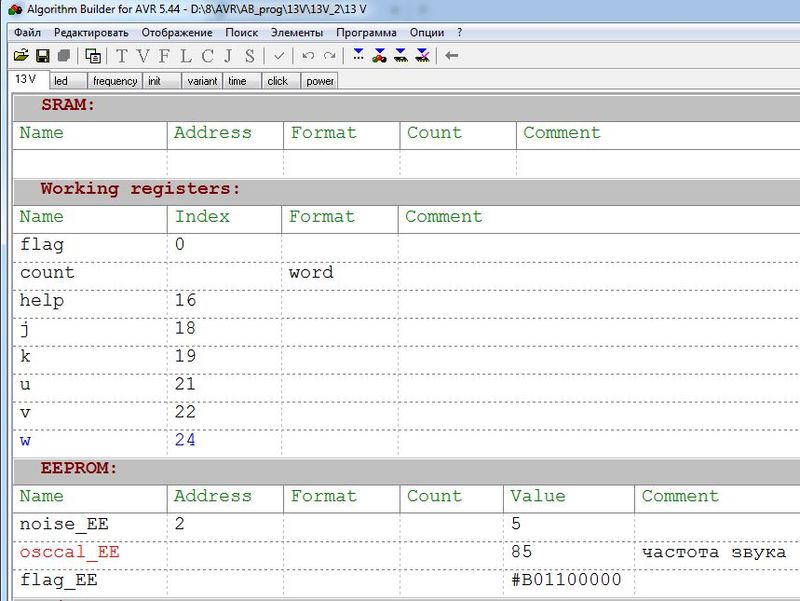The height and width of the screenshot is (601, 800).
Task: Click the #B01100000 value of flag_EE
Action: (565, 580)
